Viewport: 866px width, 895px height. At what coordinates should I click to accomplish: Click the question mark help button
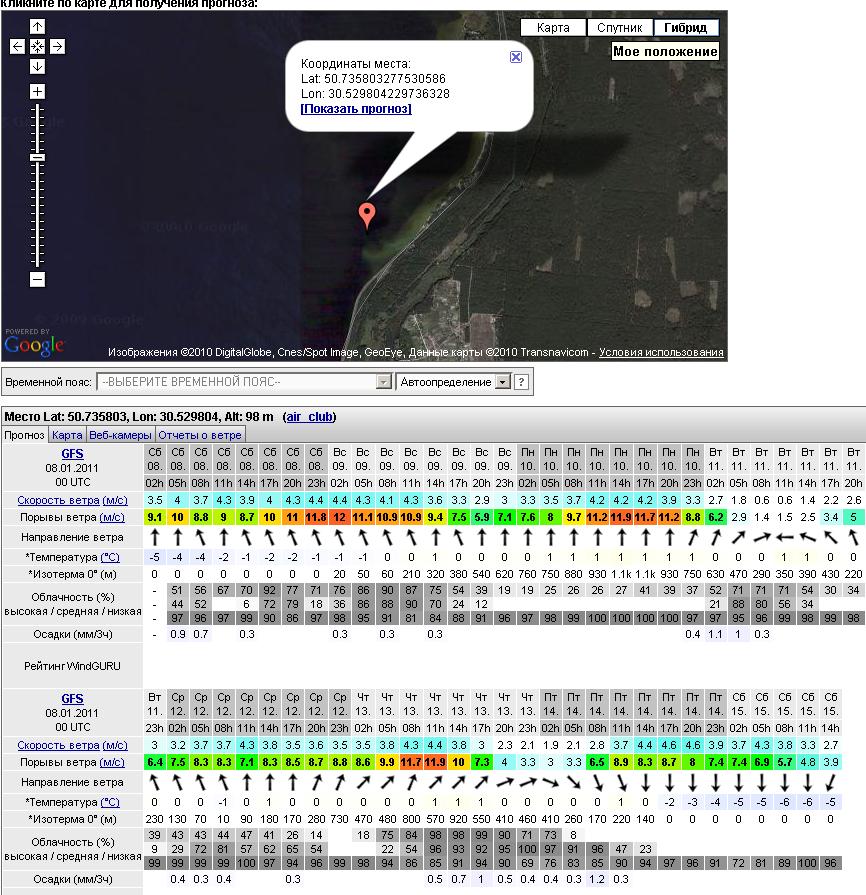(522, 382)
